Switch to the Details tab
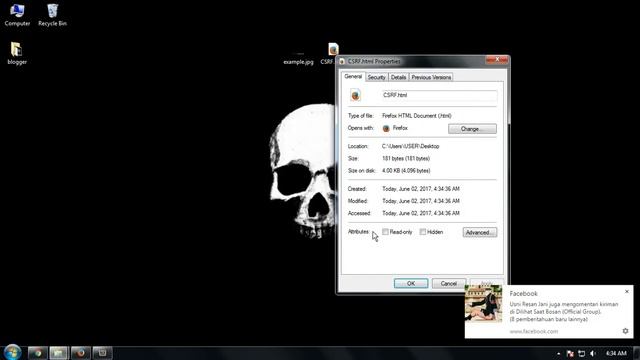Viewport: 640px width, 360px height. [x=398, y=77]
